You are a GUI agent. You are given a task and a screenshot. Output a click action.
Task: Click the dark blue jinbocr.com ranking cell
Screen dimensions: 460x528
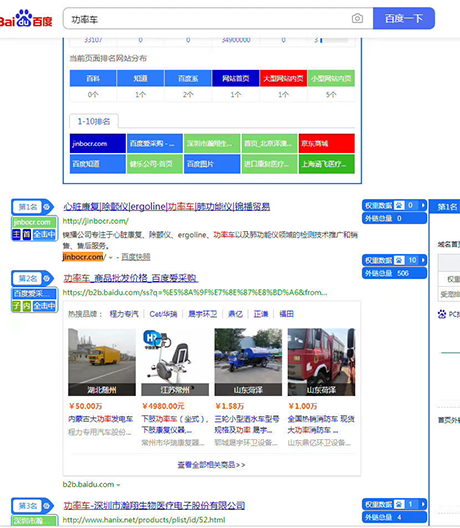point(98,143)
